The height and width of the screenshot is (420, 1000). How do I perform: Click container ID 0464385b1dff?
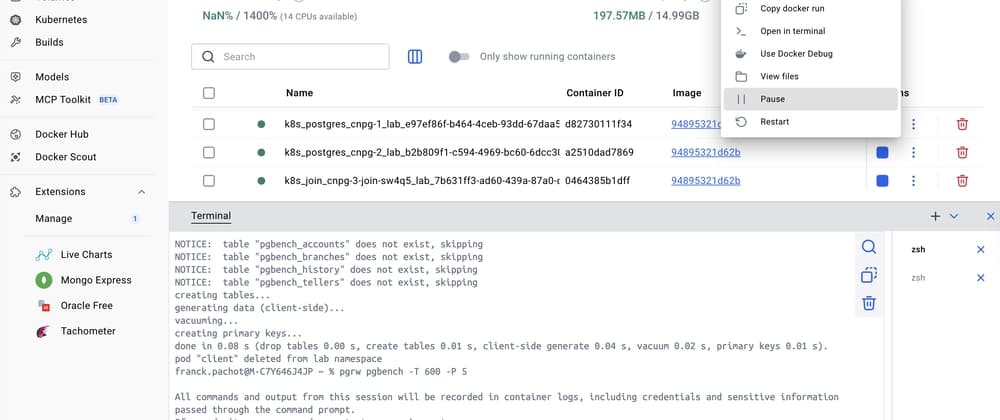click(598, 181)
